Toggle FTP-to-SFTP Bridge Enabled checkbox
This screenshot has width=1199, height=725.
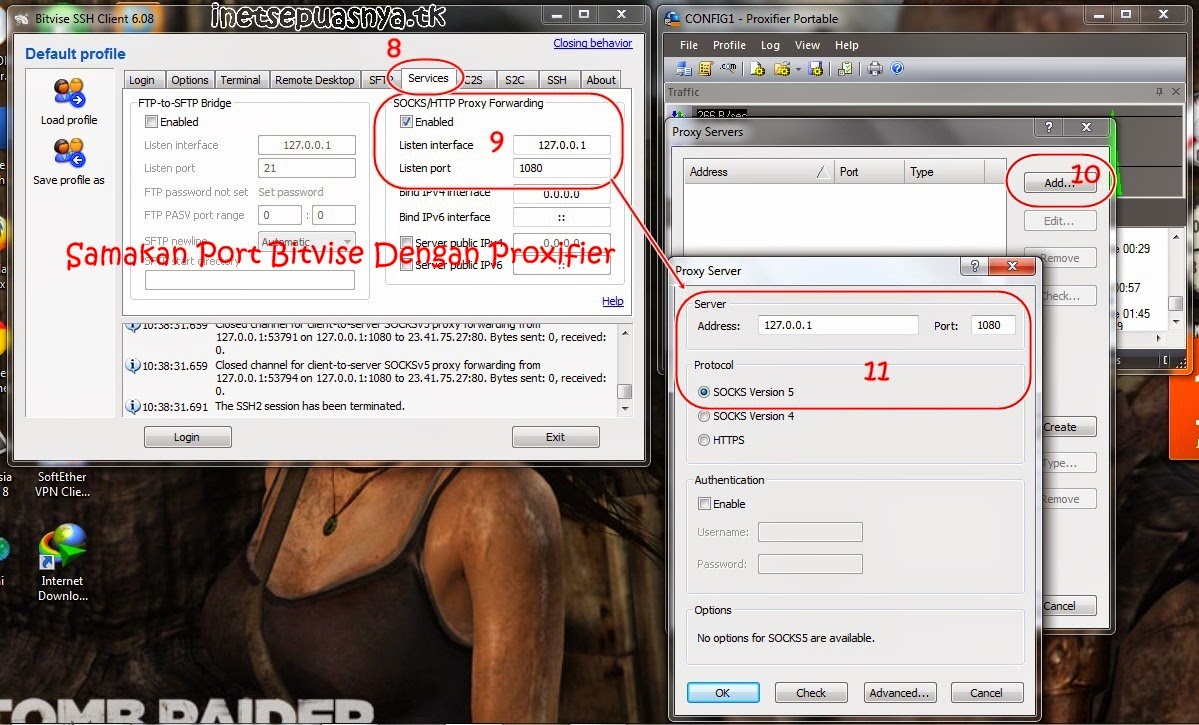tap(151, 122)
